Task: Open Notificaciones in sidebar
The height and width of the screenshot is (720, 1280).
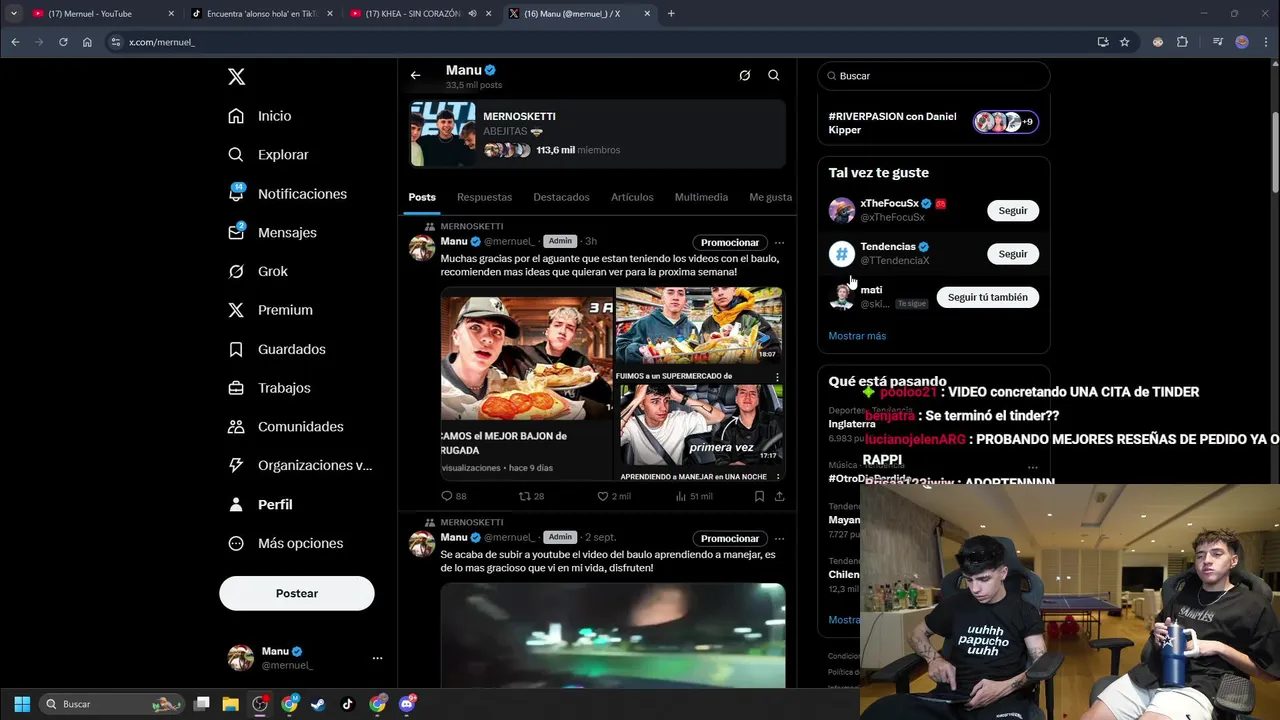Action: [287, 194]
